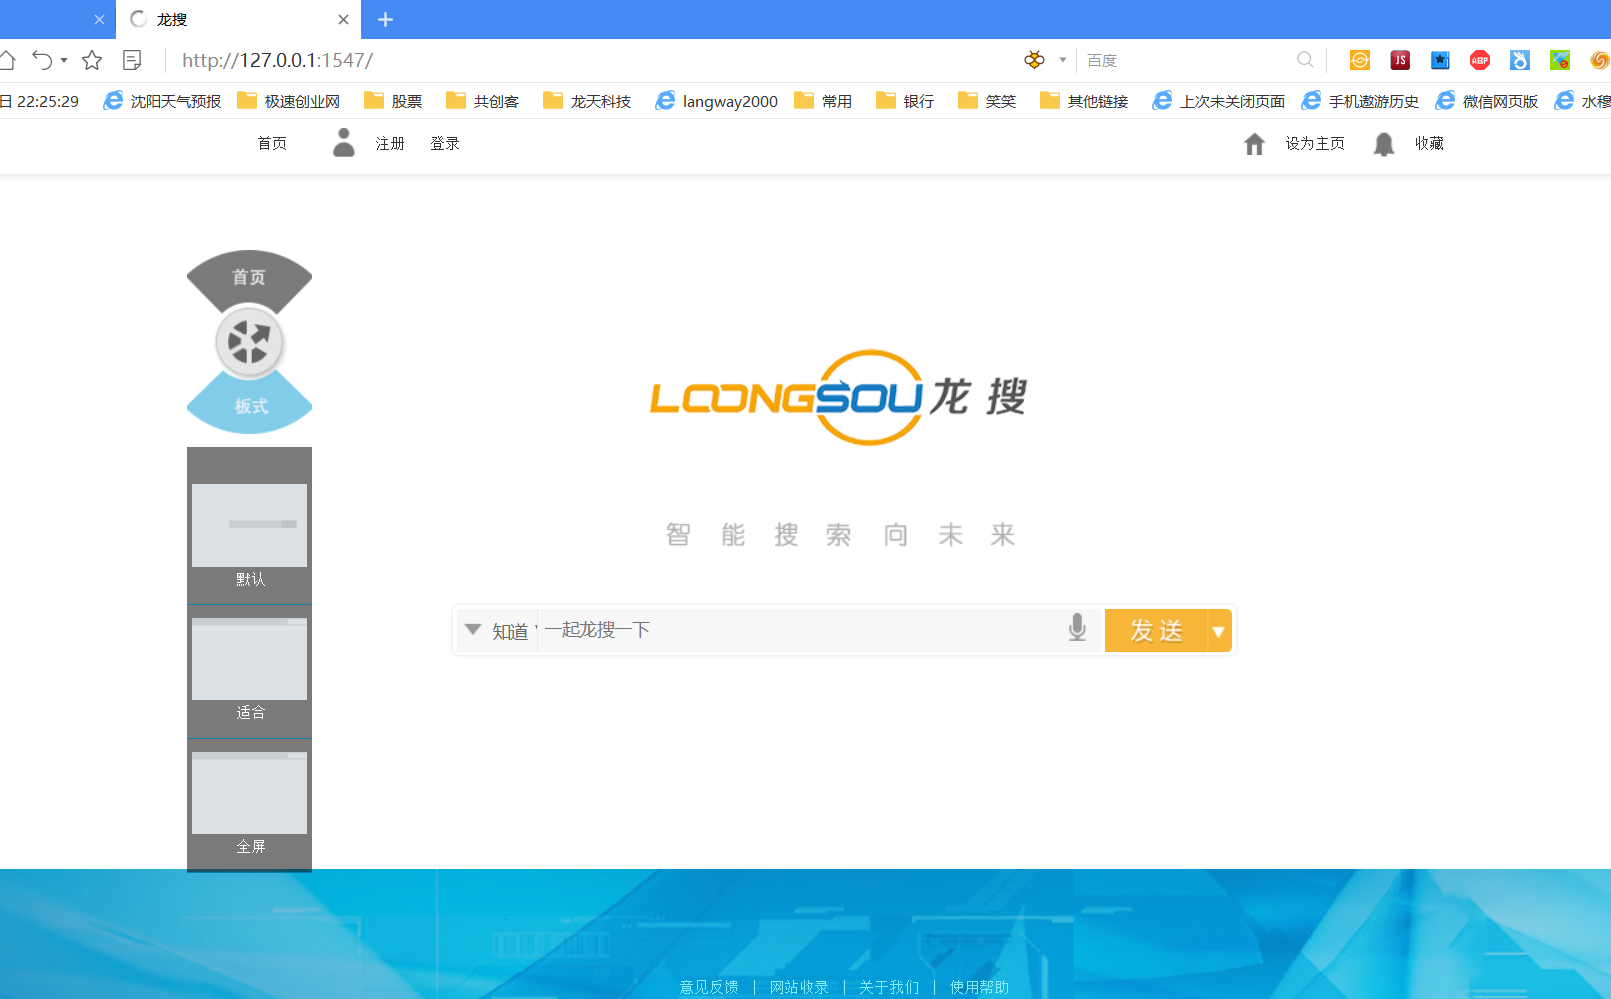Viewport: 1611px width, 999px height.
Task: Open the 网站收录 footer link
Action: coord(799,987)
